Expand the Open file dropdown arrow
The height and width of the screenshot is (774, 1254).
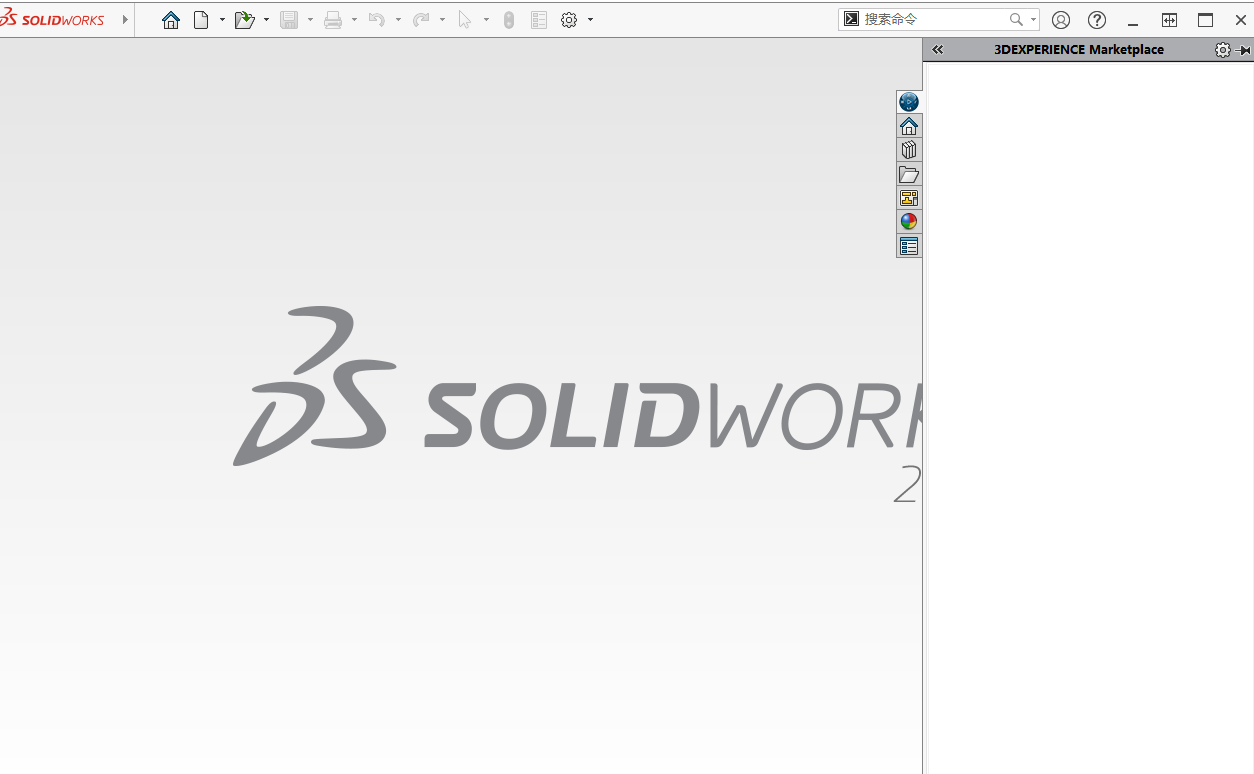(266, 20)
